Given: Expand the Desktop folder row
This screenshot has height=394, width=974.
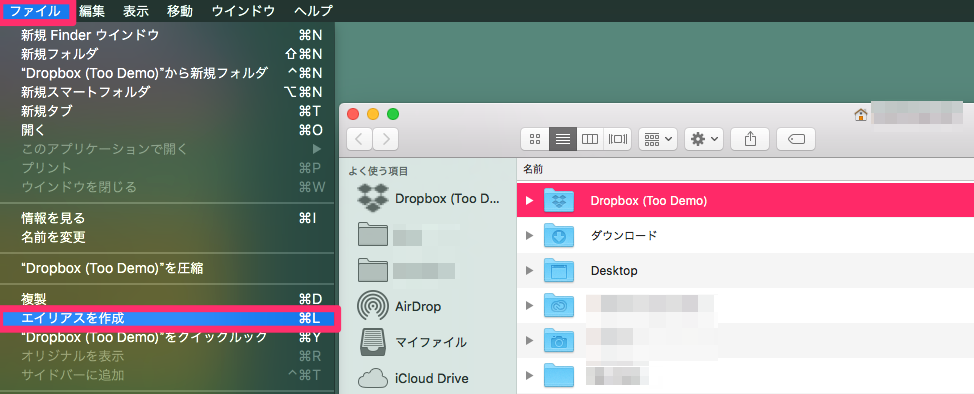Looking at the screenshot, I should (529, 270).
